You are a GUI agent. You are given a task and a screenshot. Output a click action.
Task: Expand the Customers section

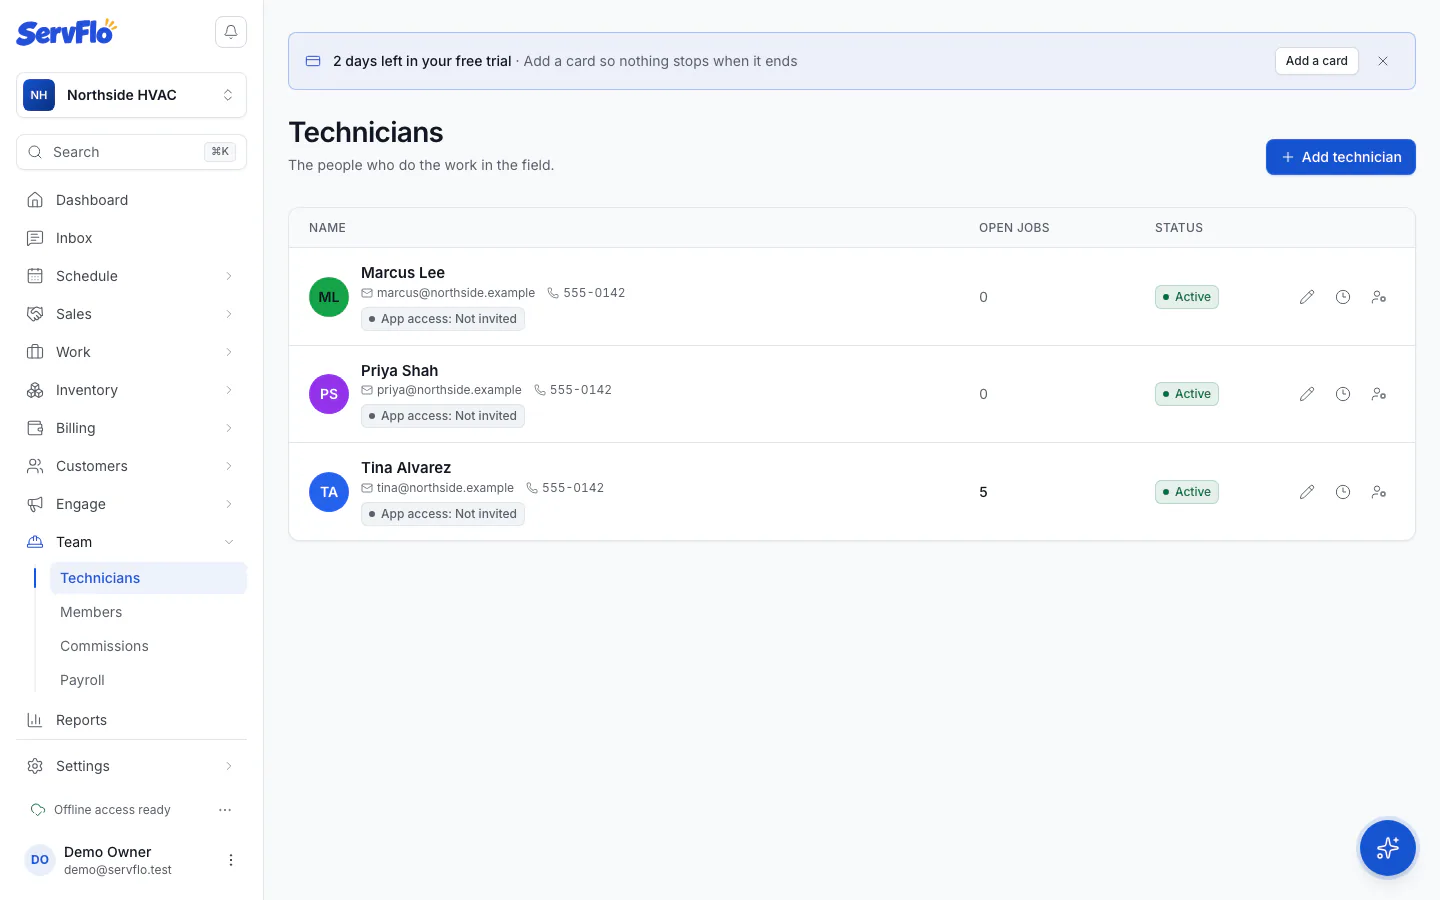132,466
